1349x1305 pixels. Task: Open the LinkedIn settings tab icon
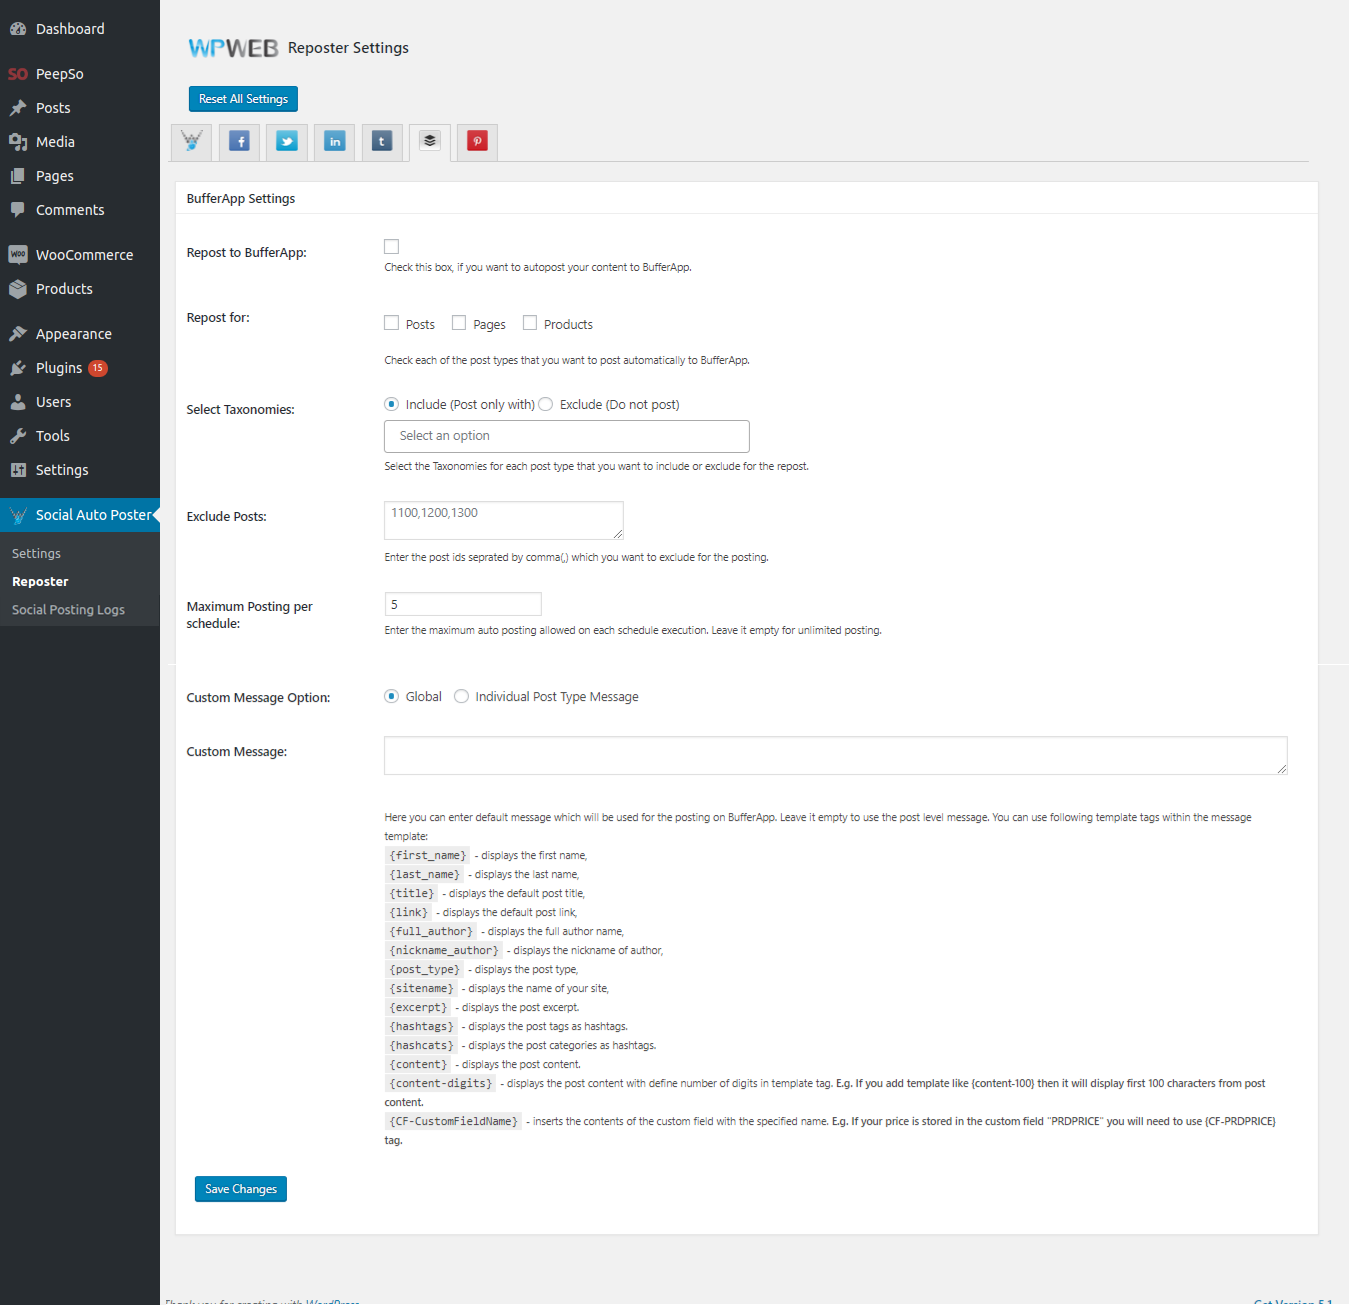tap(335, 142)
